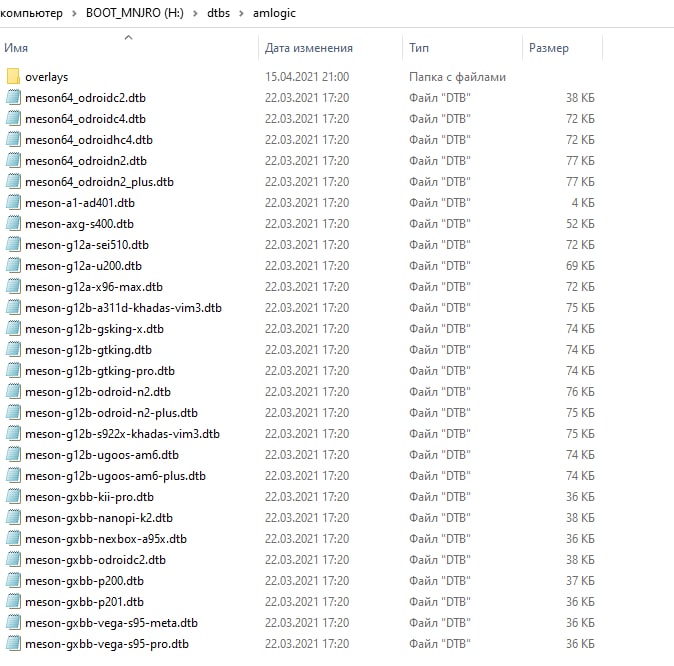
Task: Select icon of meson64_odroidn2_plus.dtb
Action: tap(13, 181)
